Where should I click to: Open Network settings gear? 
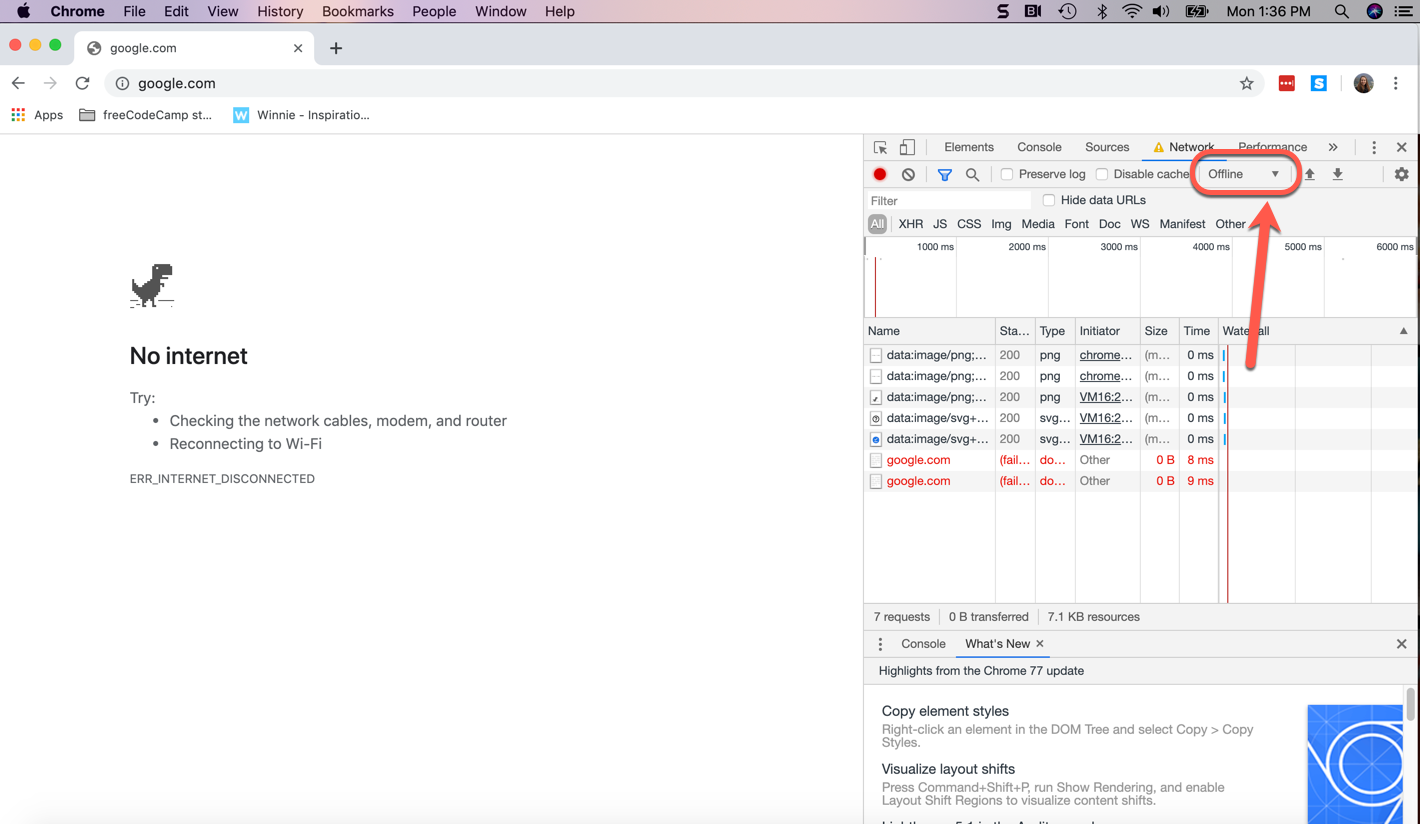click(x=1401, y=174)
